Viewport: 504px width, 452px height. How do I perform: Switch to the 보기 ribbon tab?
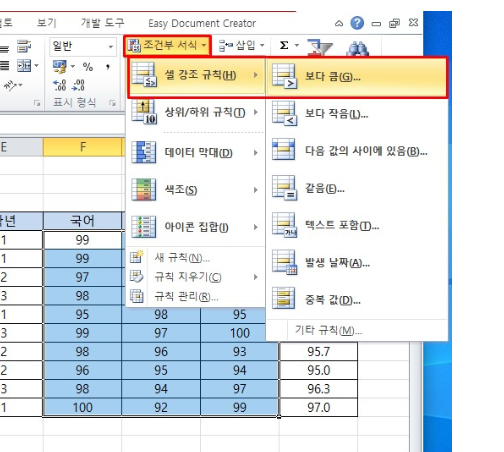tap(47, 23)
